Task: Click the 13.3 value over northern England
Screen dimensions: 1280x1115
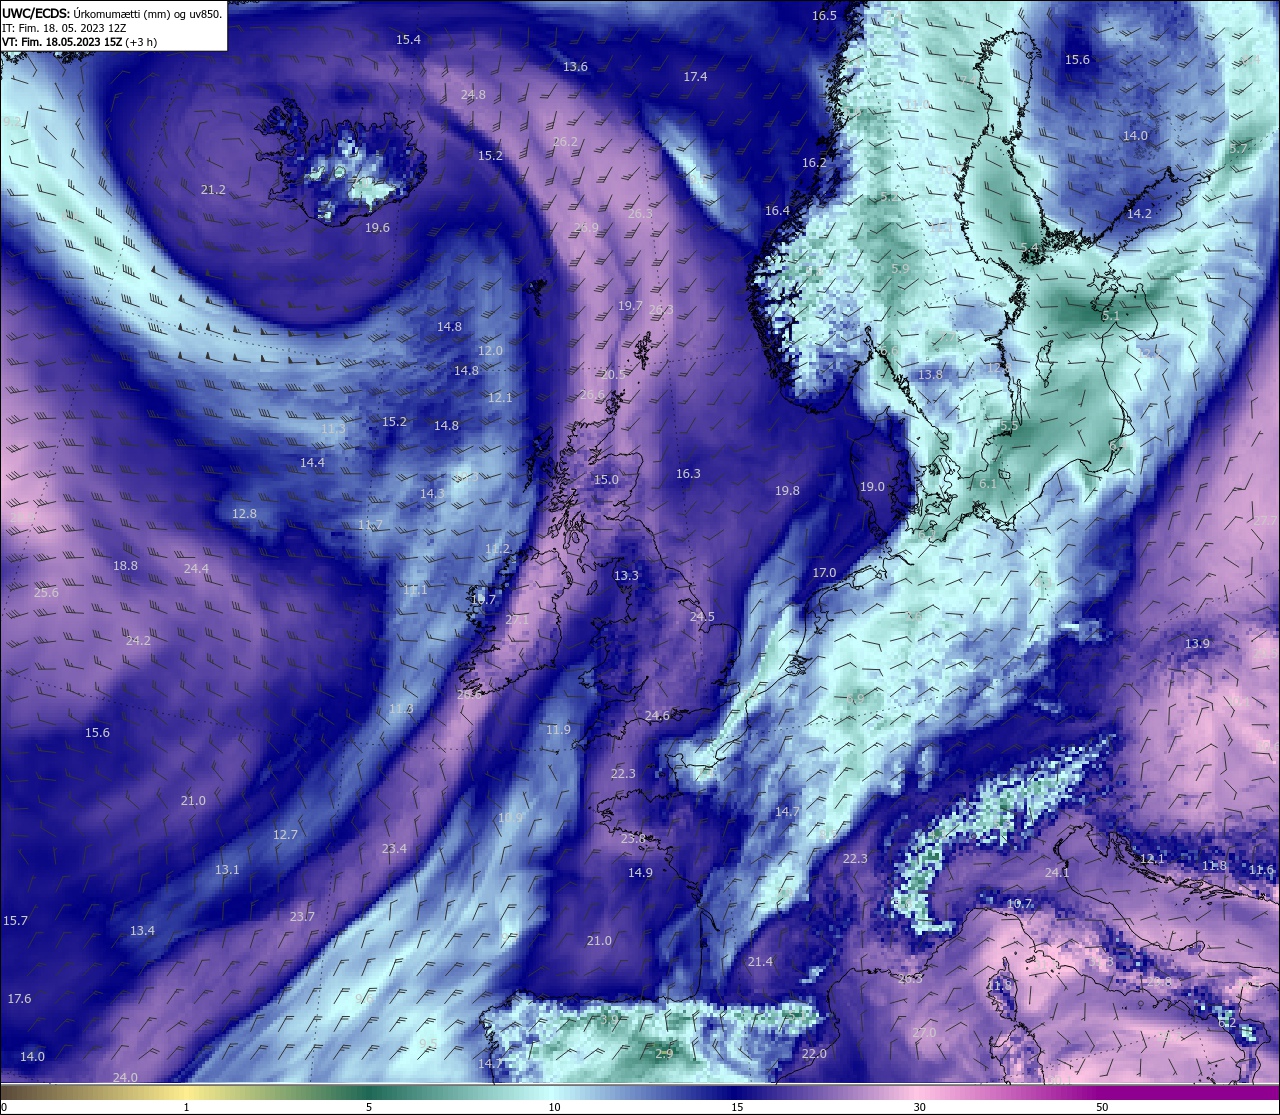Action: [626, 576]
